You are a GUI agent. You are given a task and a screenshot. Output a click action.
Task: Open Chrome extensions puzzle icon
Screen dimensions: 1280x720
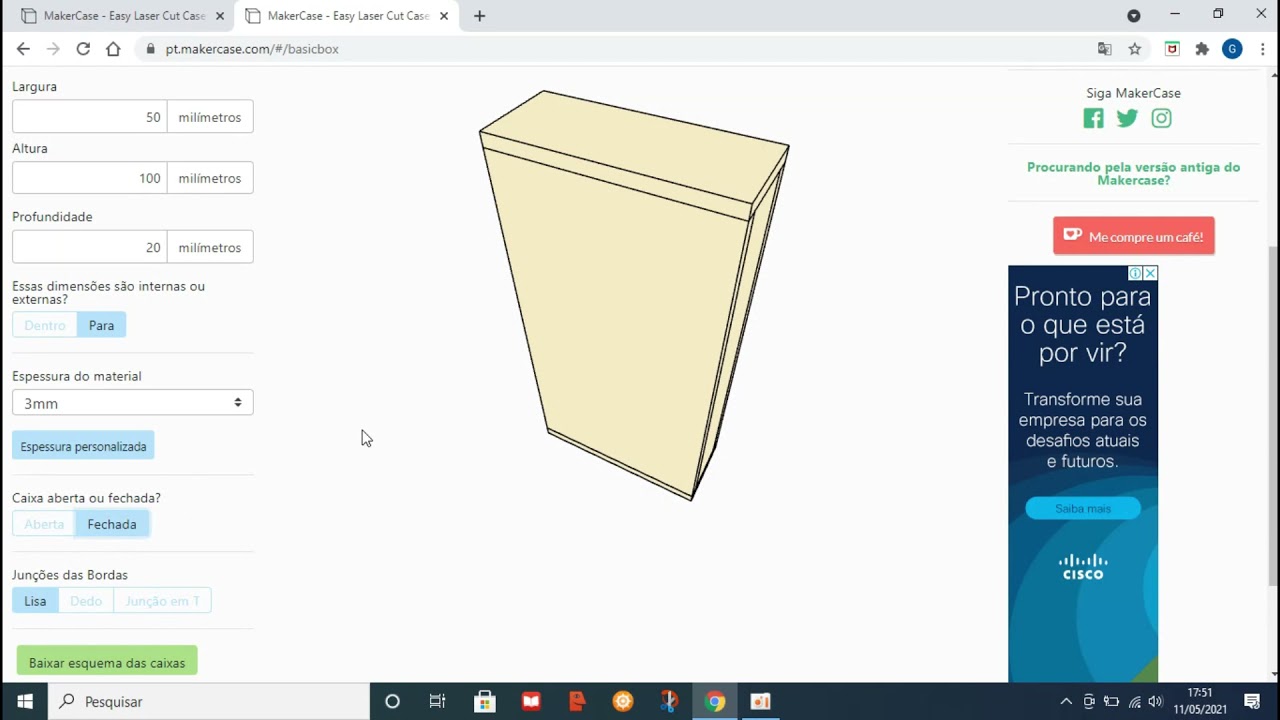point(1202,49)
